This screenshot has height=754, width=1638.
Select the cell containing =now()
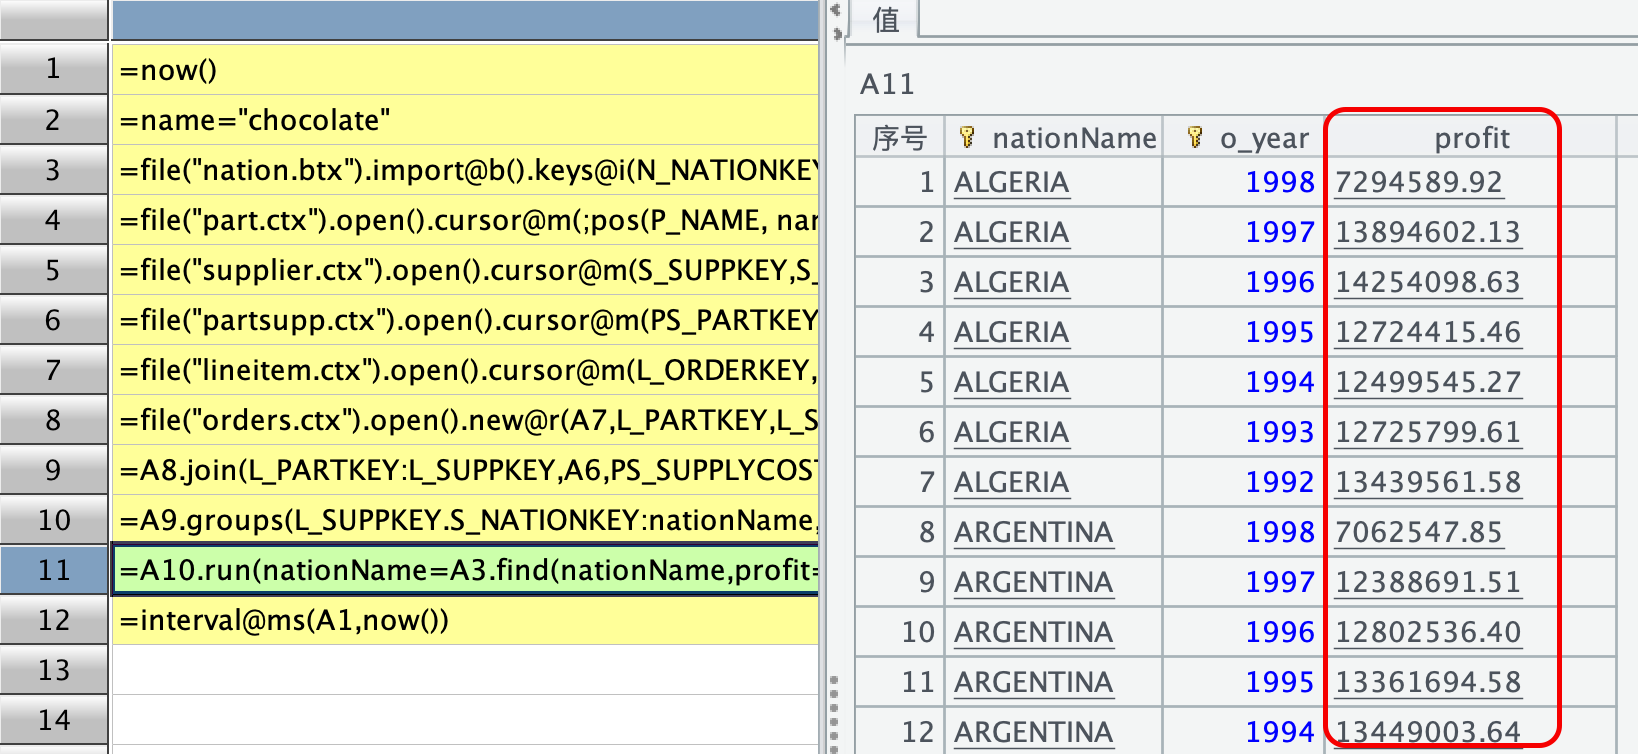(465, 70)
